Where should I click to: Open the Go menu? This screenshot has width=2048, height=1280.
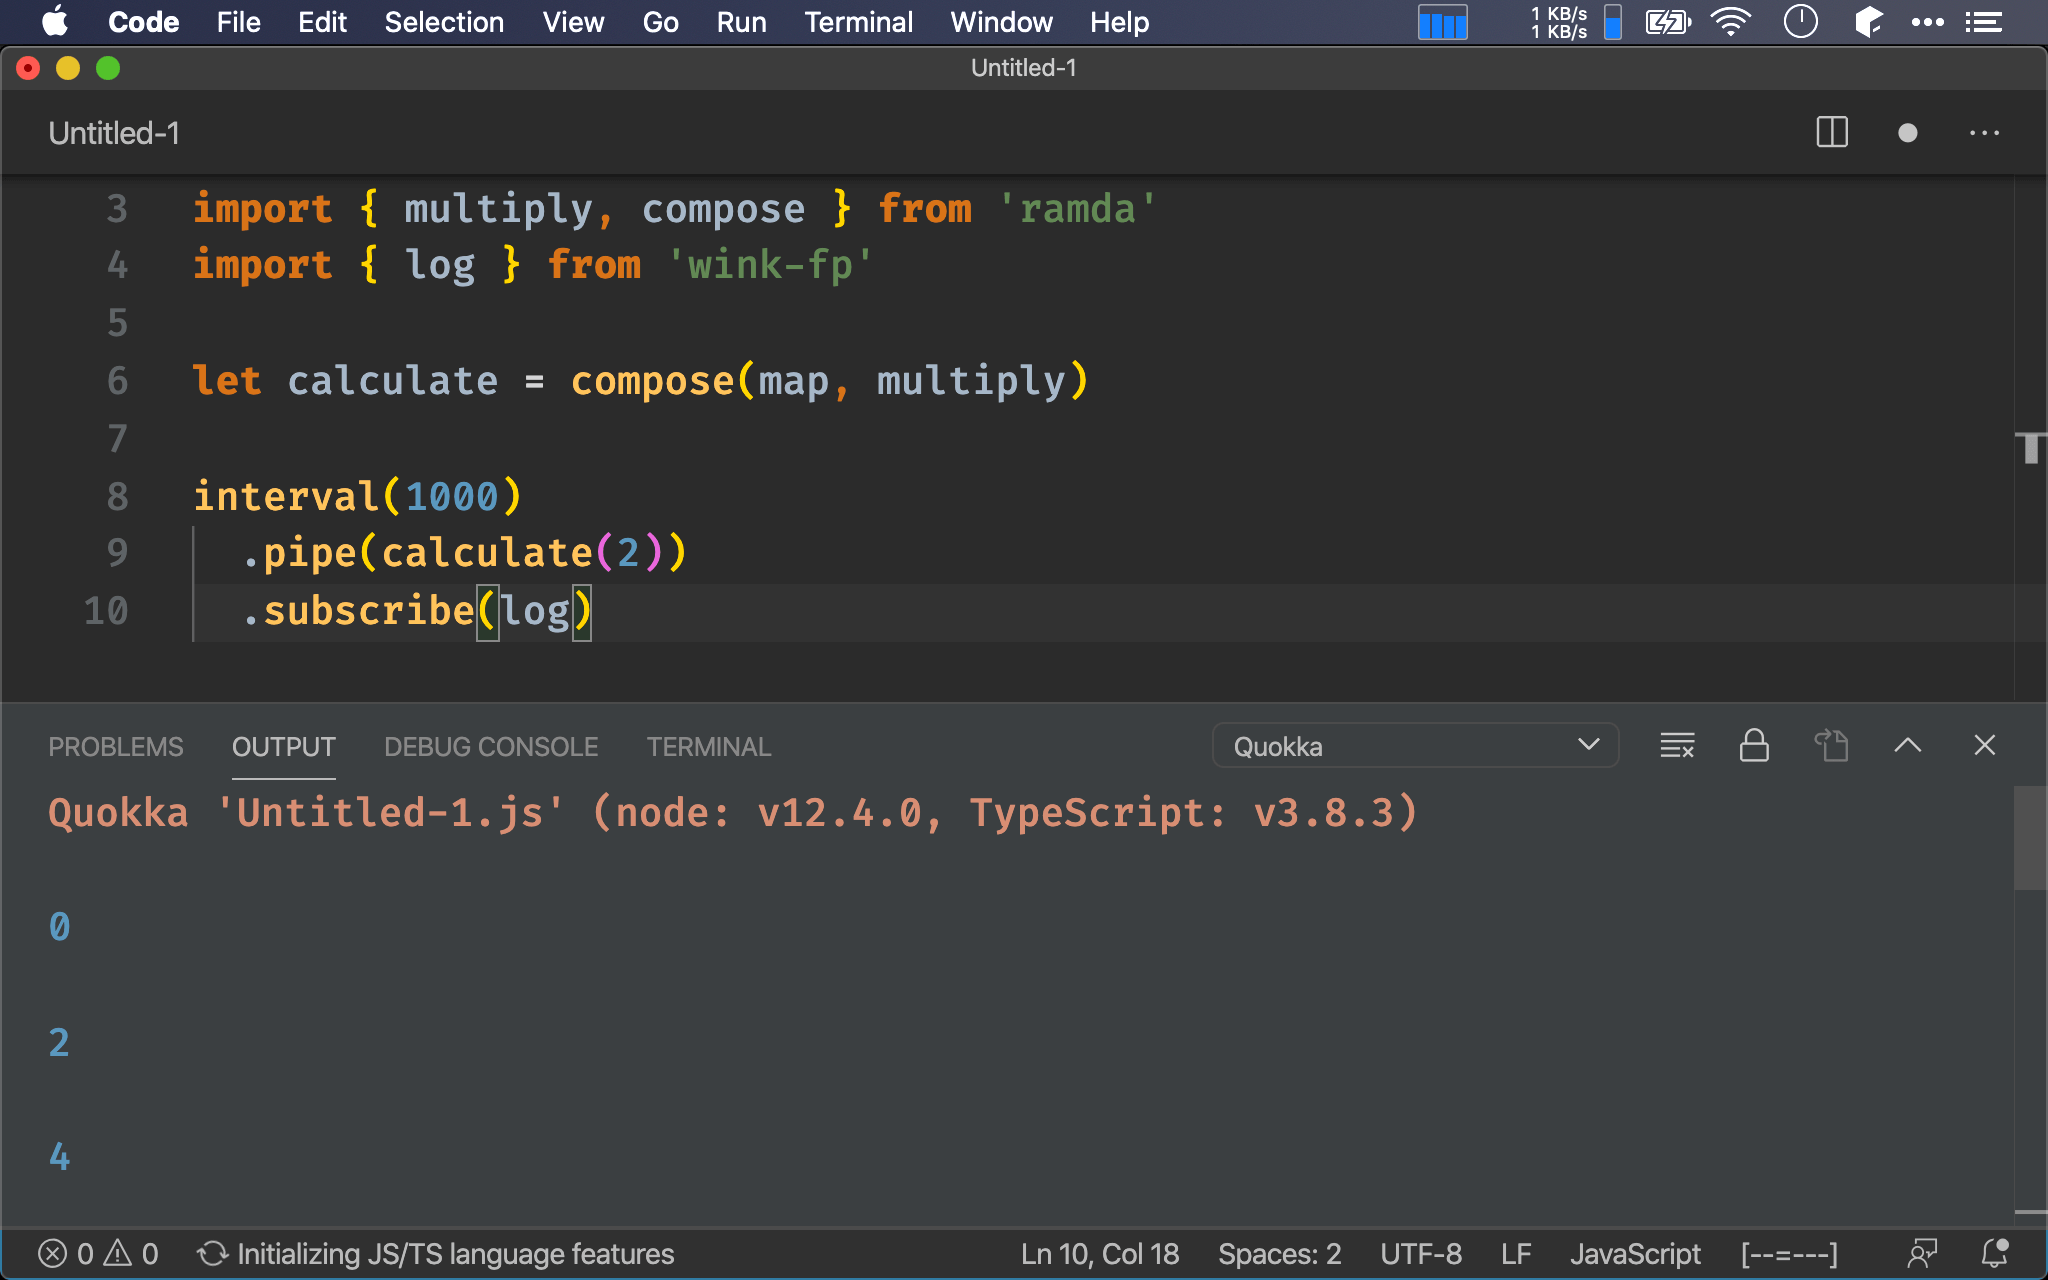[660, 22]
